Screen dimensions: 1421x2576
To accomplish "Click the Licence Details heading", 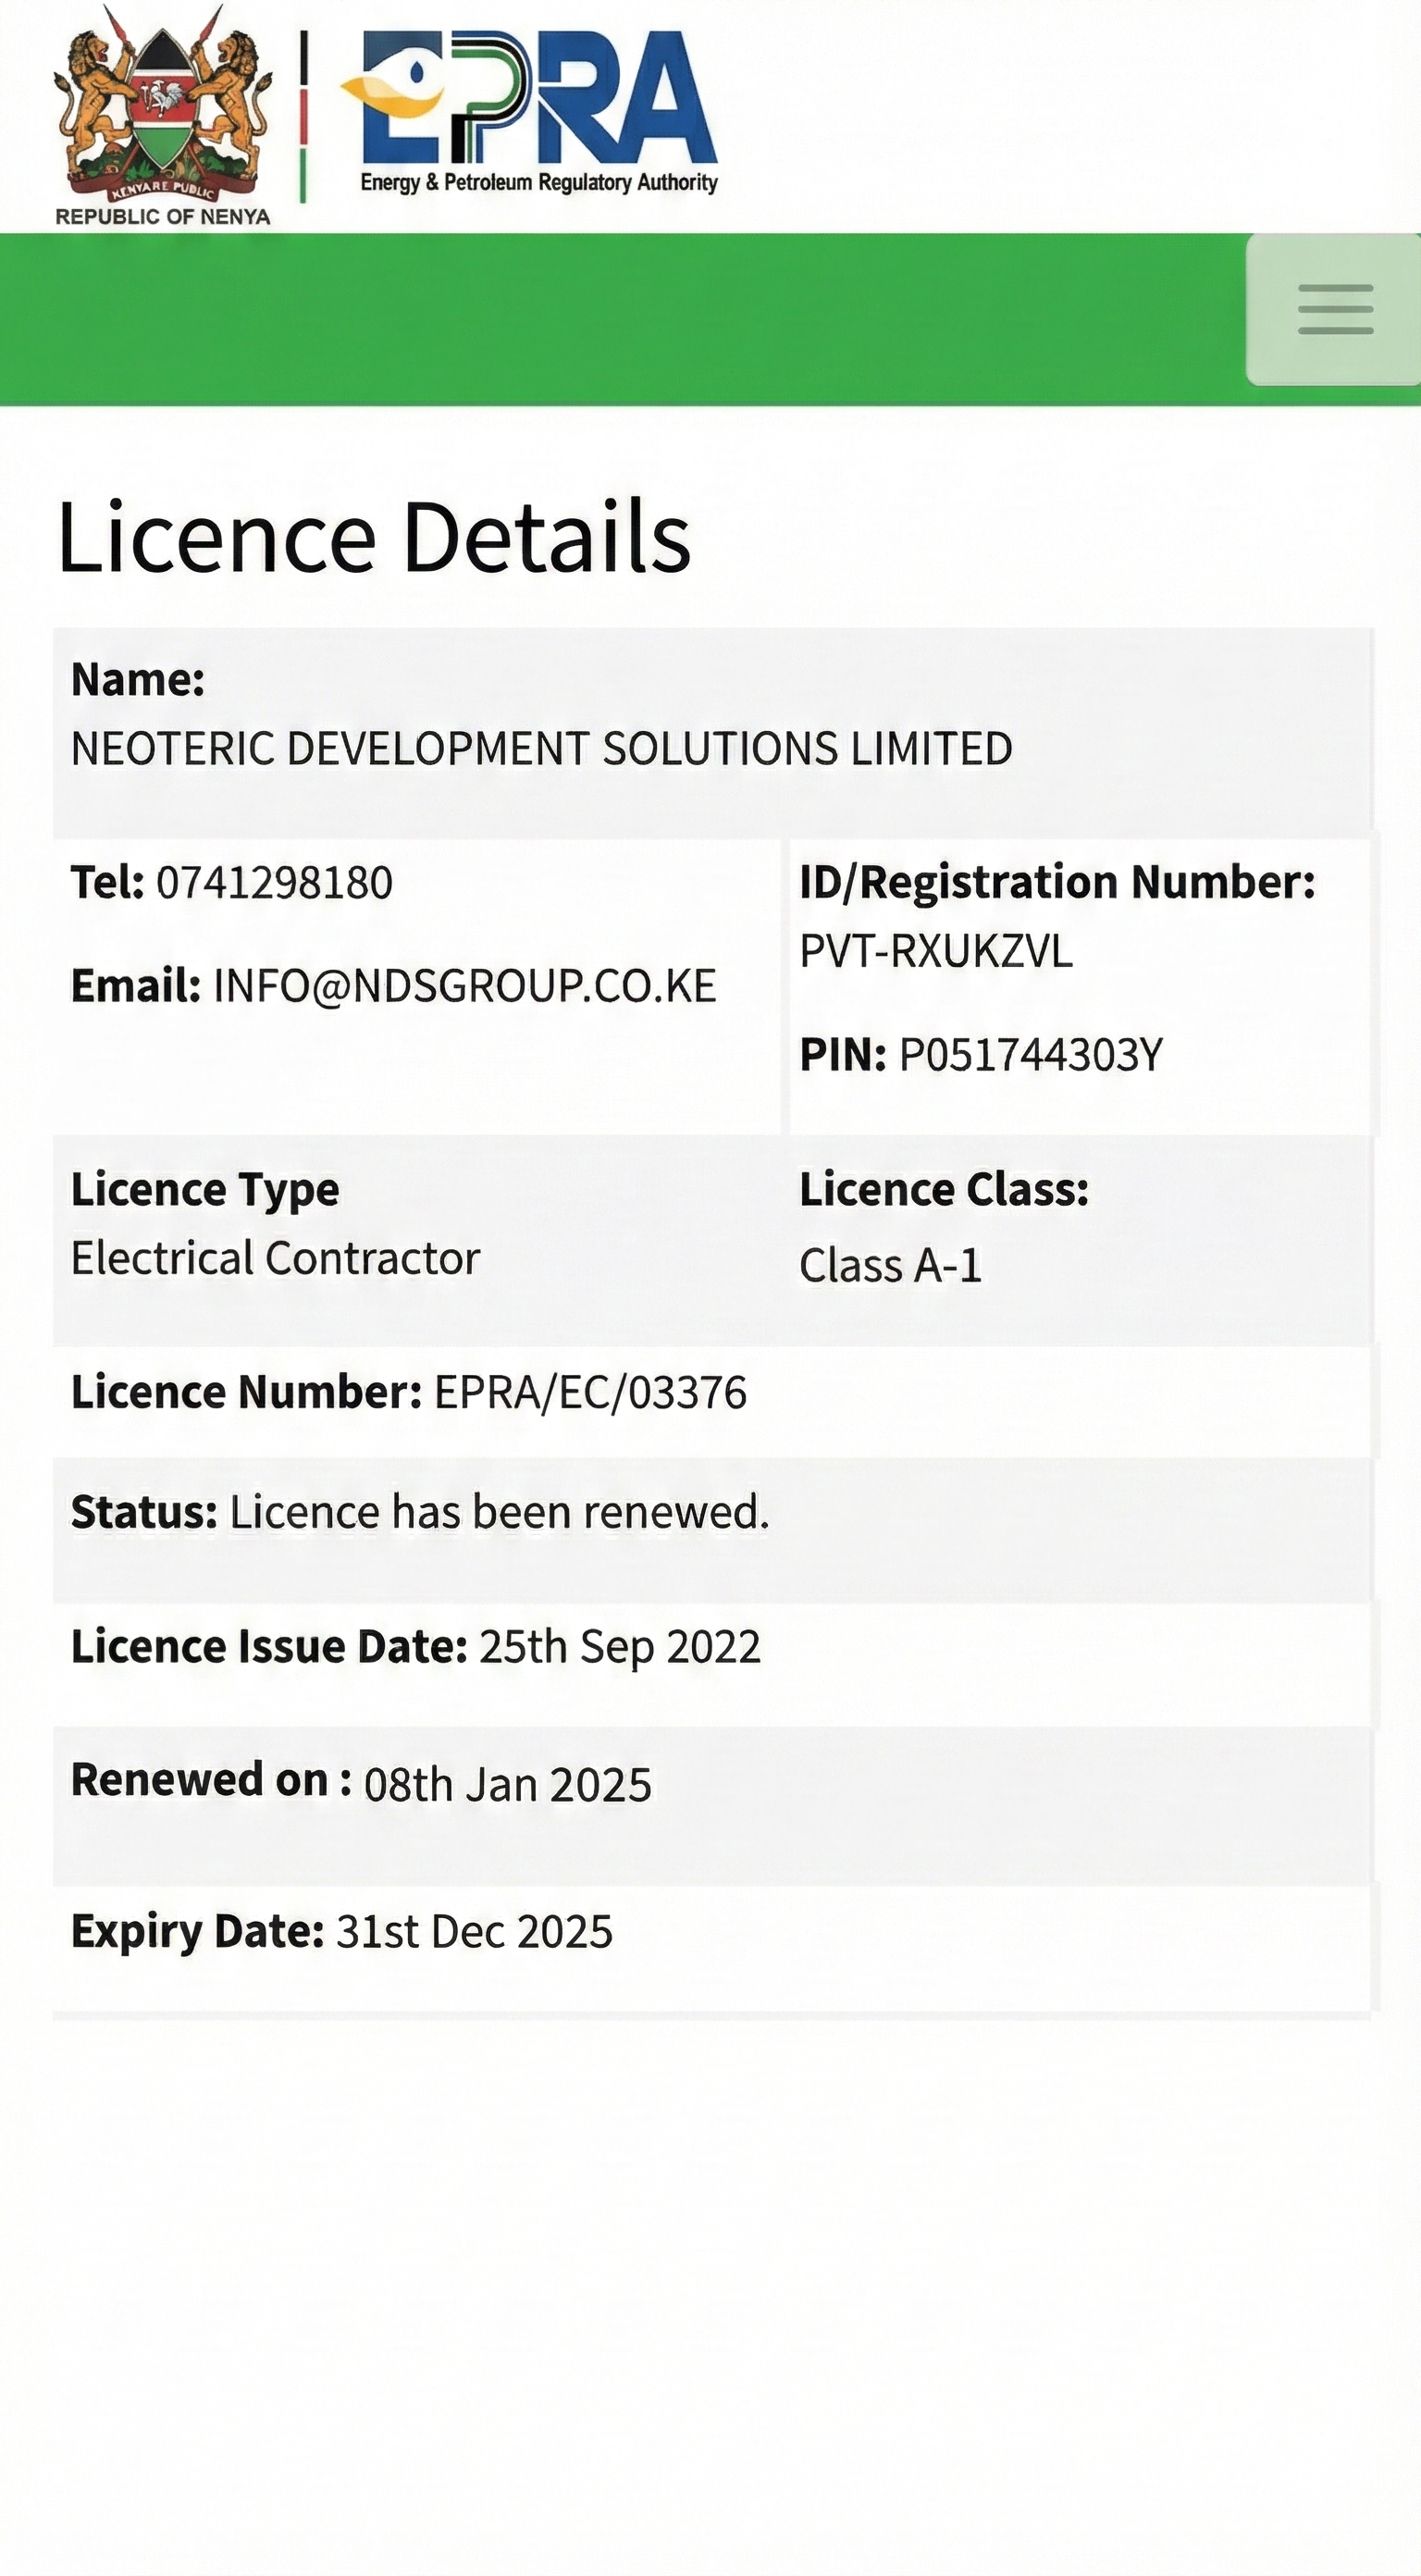I will [374, 537].
